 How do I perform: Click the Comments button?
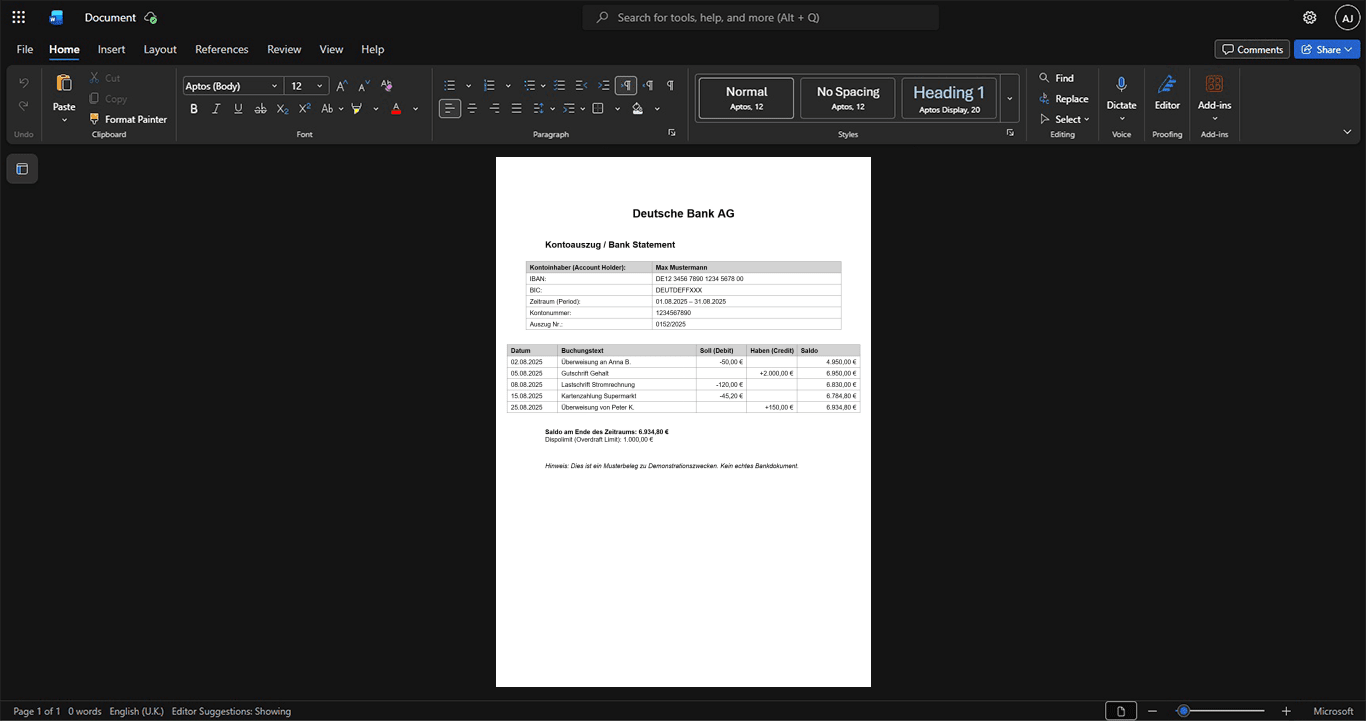pyautogui.click(x=1252, y=49)
